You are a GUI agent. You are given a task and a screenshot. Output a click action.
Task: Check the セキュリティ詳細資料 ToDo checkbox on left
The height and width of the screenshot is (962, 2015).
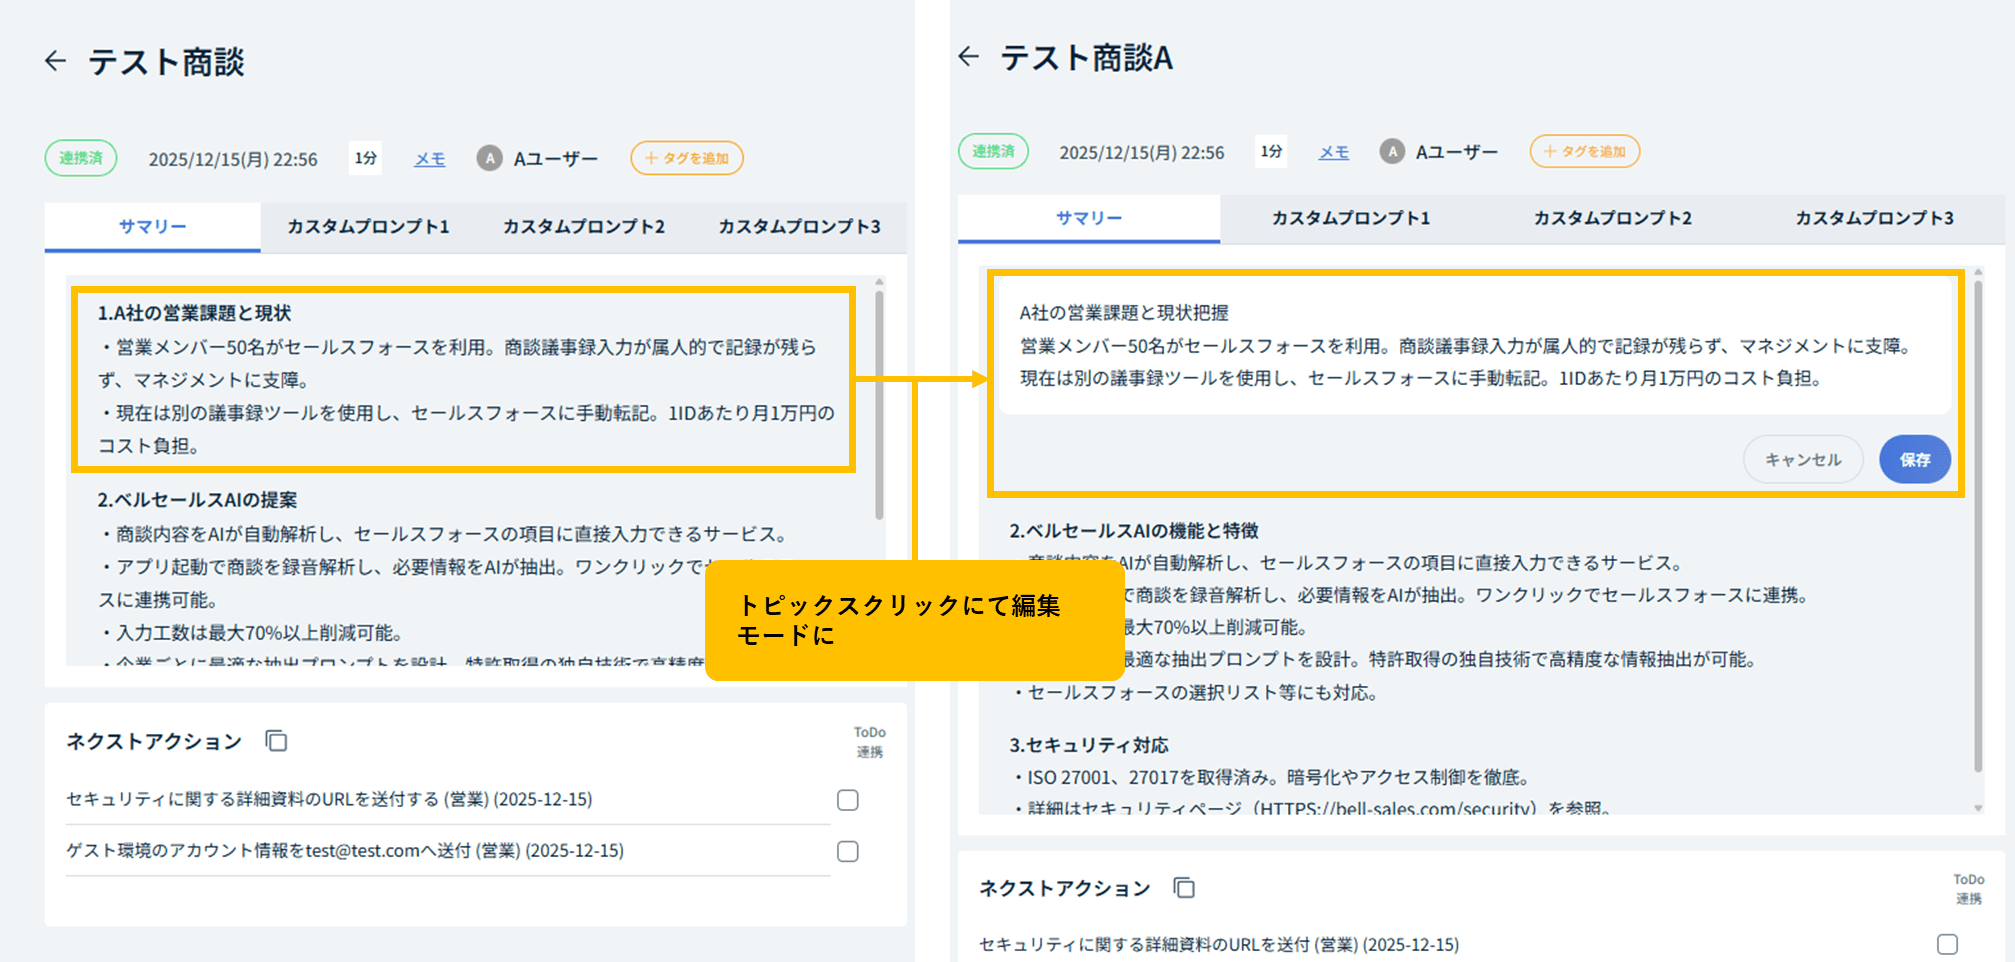pyautogui.click(x=848, y=800)
